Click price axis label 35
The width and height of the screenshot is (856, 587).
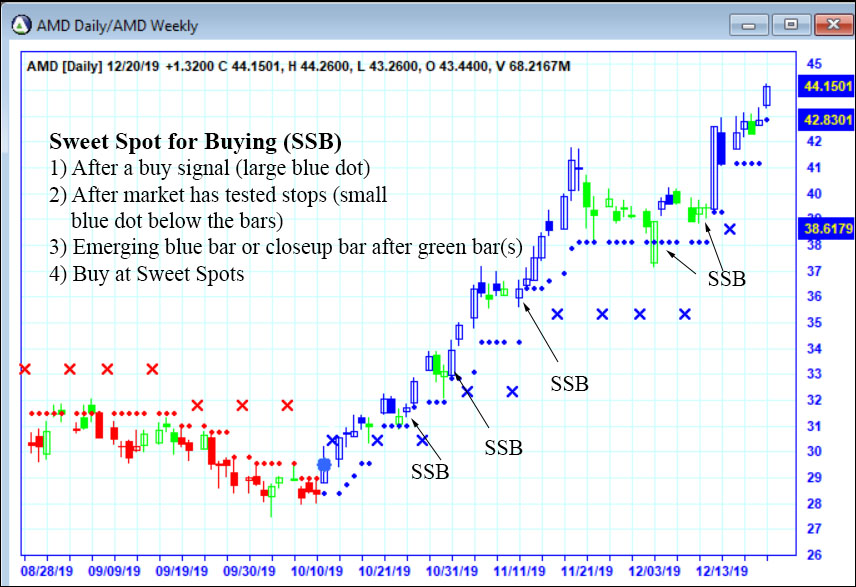[814, 322]
